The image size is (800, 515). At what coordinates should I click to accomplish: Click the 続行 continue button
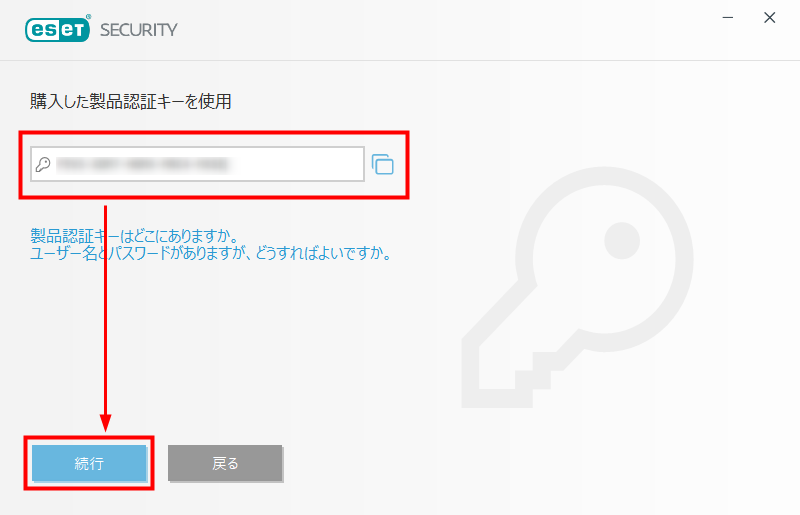pos(89,463)
